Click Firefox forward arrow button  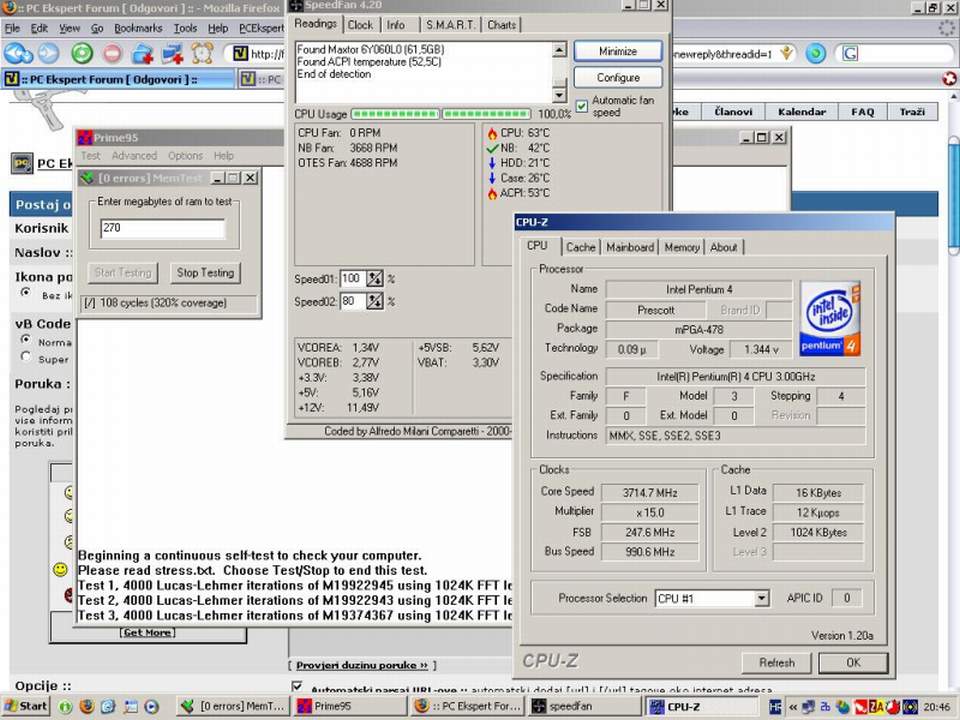click(49, 54)
